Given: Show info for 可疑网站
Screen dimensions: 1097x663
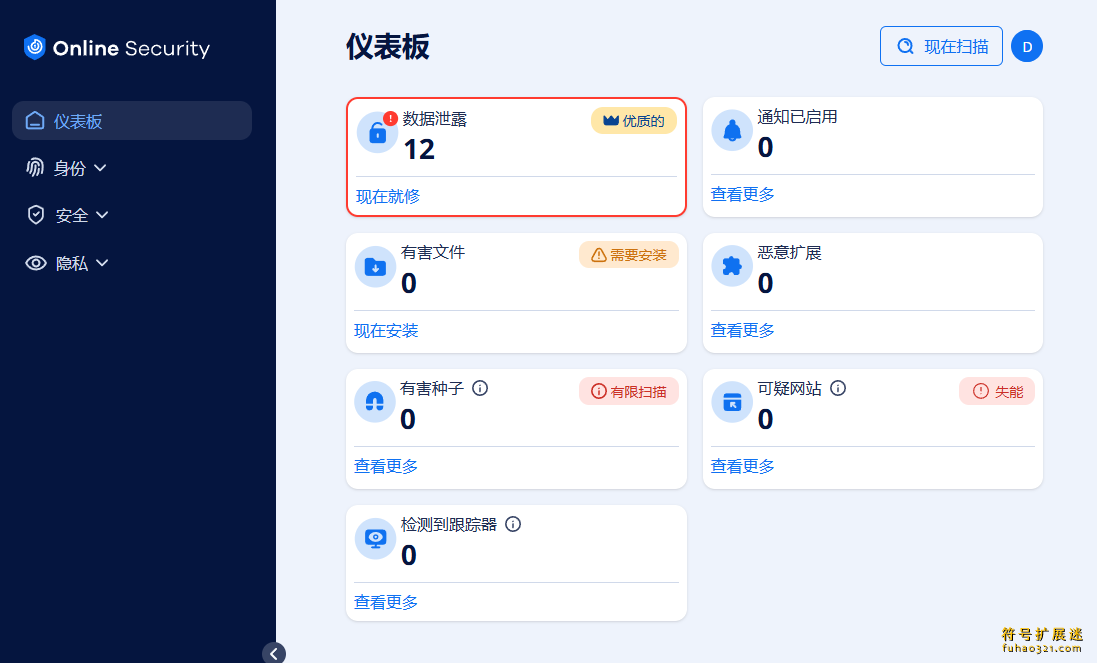Looking at the screenshot, I should point(838,388).
